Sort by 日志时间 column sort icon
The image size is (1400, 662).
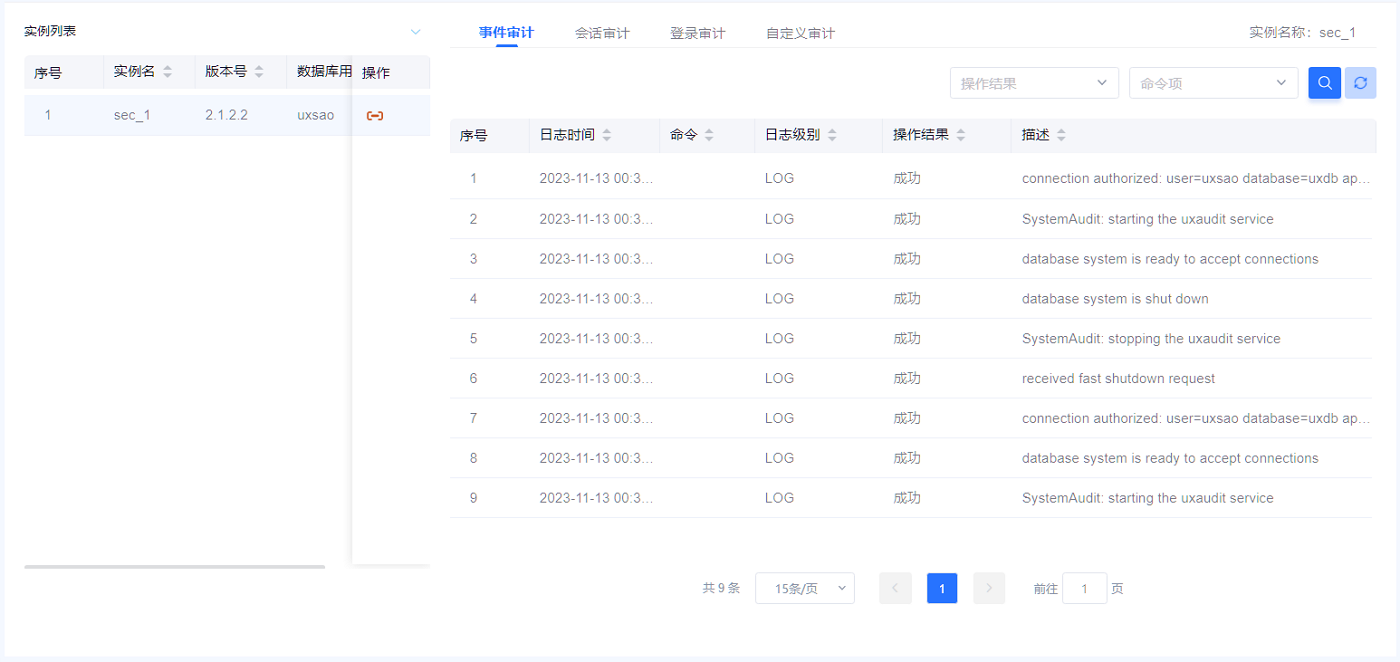click(607, 135)
